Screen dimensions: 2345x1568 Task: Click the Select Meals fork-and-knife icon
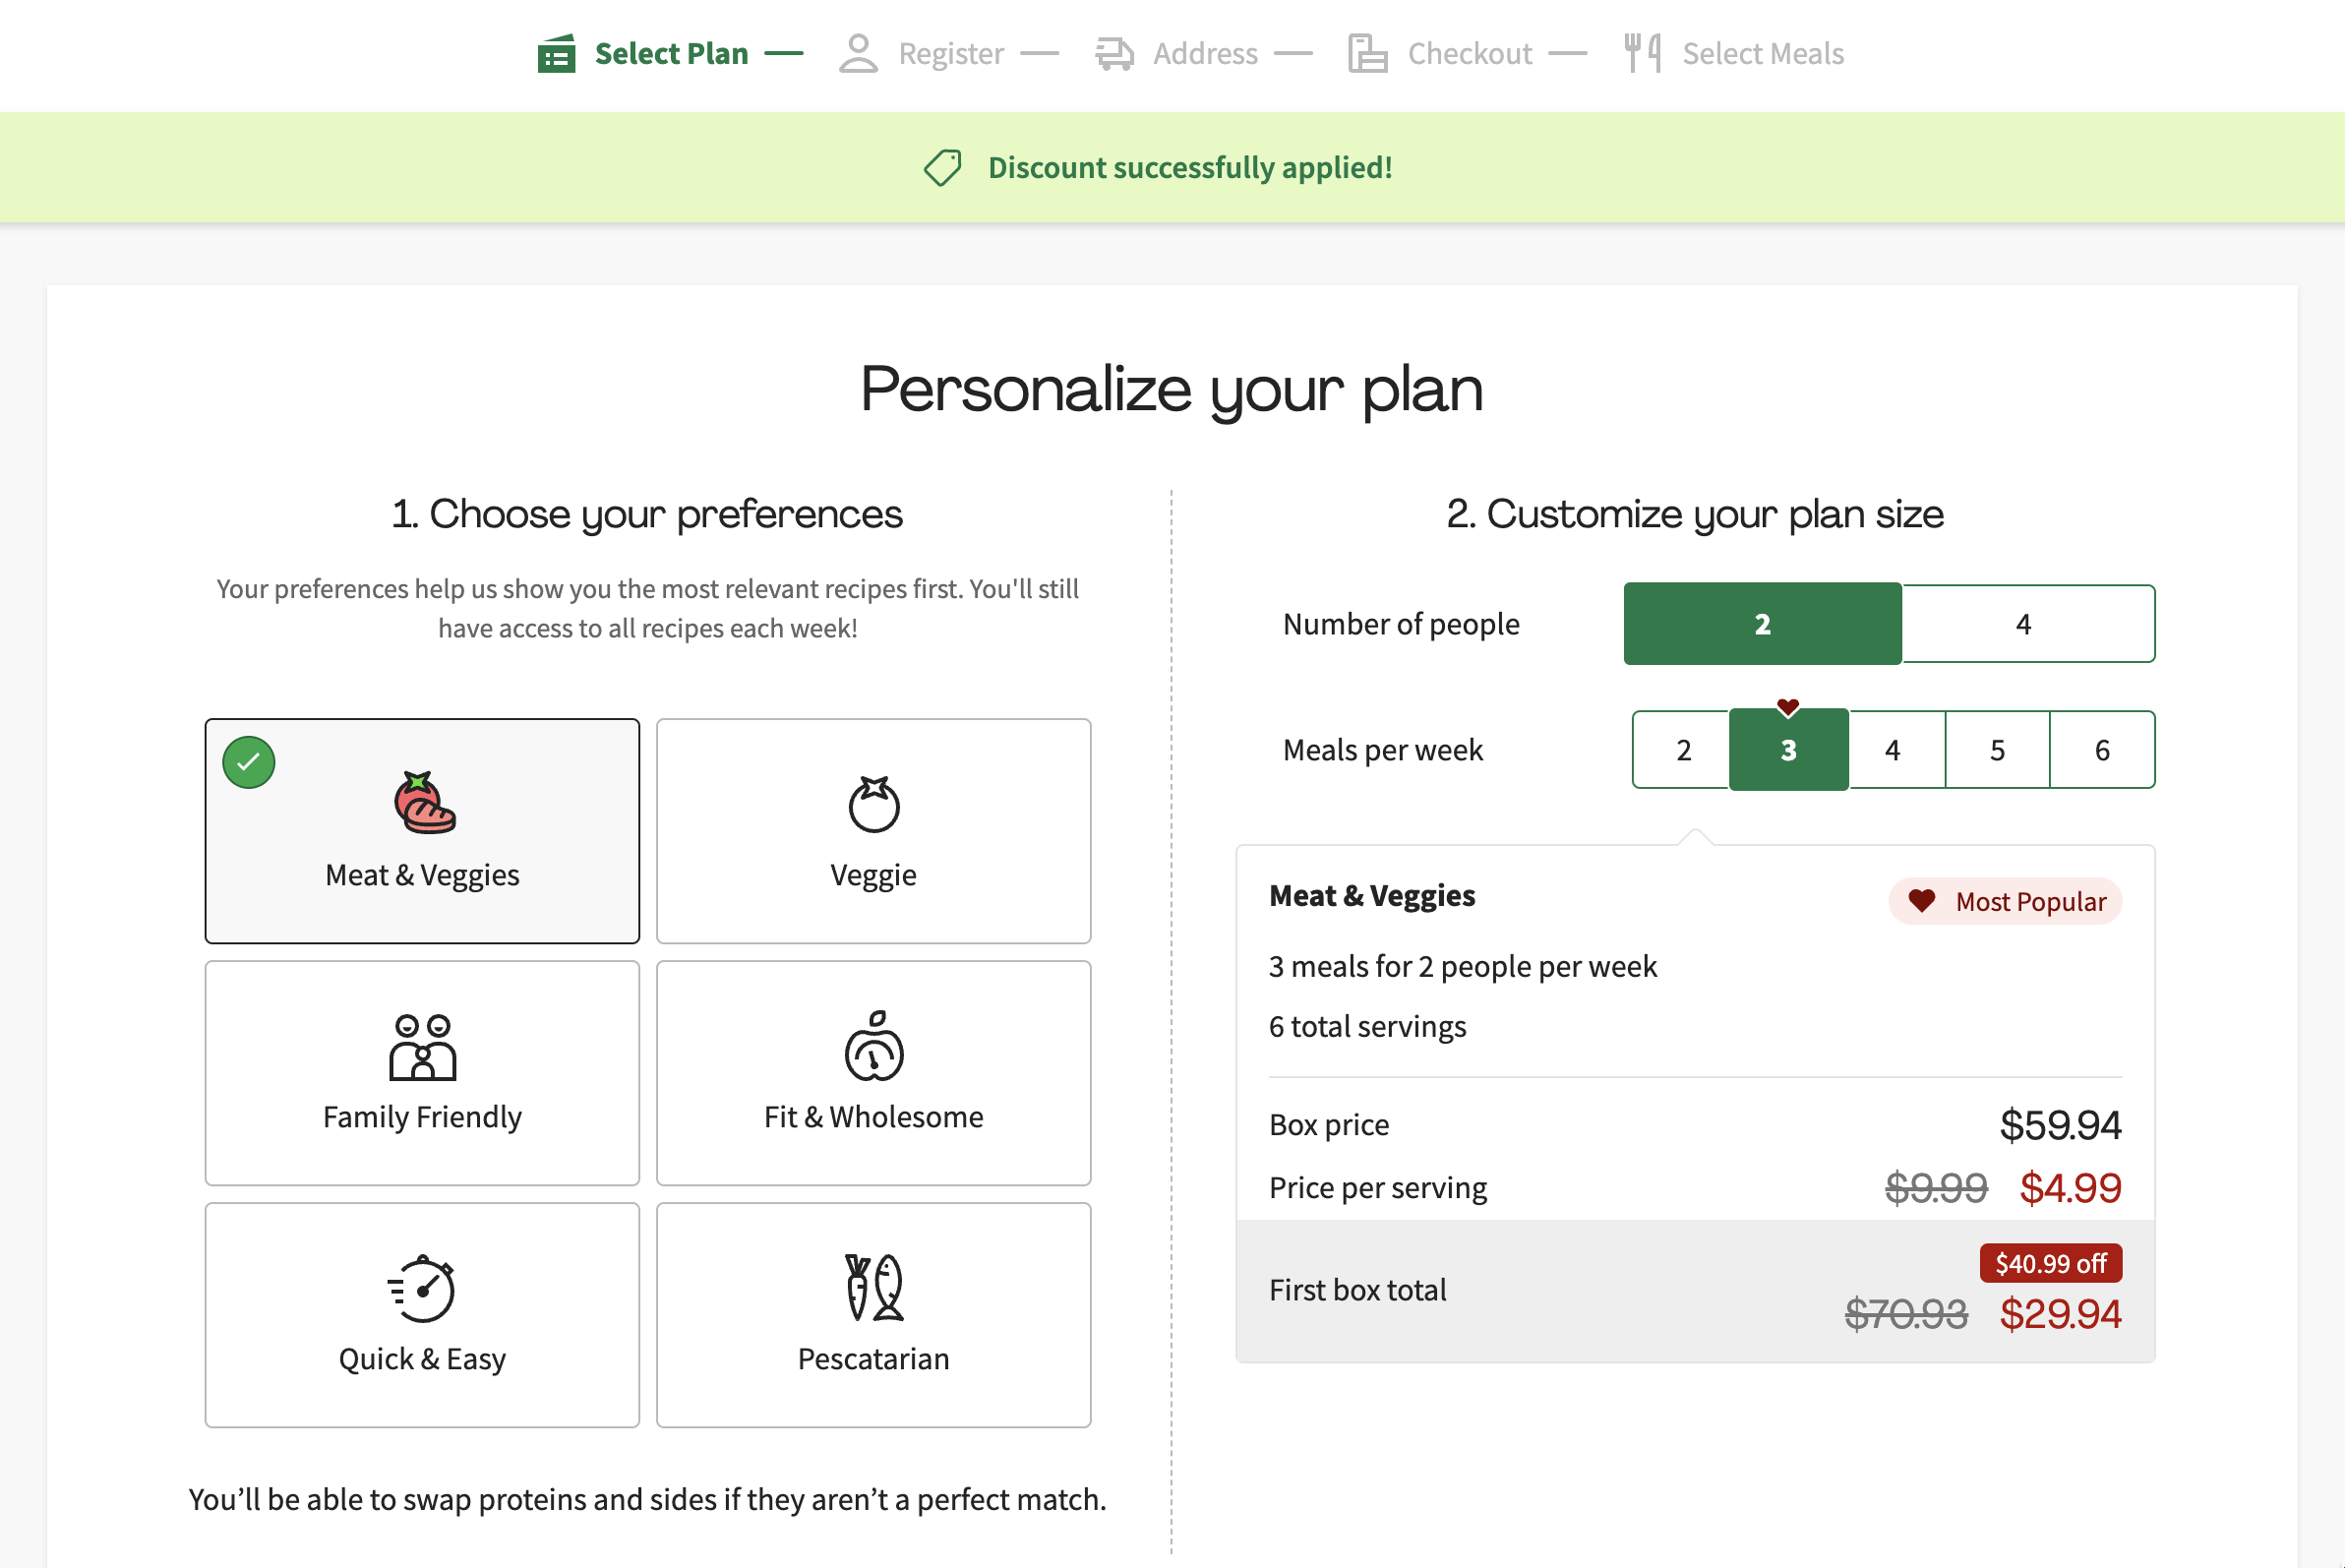tap(1642, 54)
